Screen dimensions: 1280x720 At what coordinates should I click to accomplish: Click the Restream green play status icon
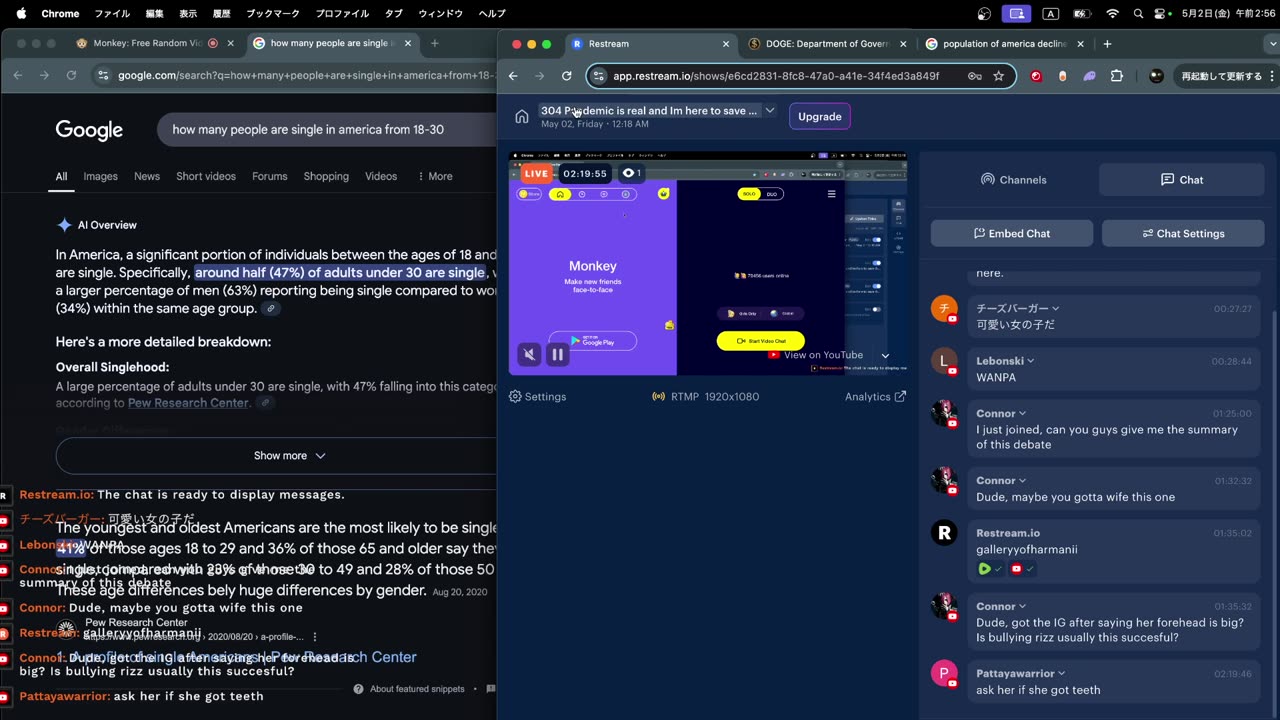(985, 569)
